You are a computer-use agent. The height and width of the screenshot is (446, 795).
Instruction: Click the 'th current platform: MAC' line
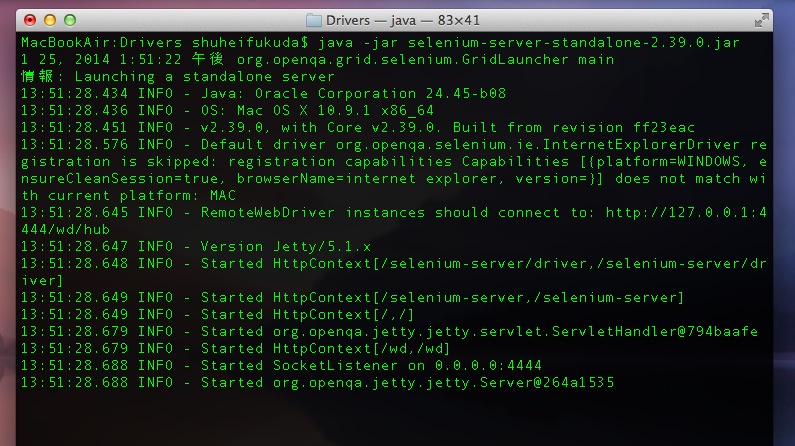tap(129, 196)
